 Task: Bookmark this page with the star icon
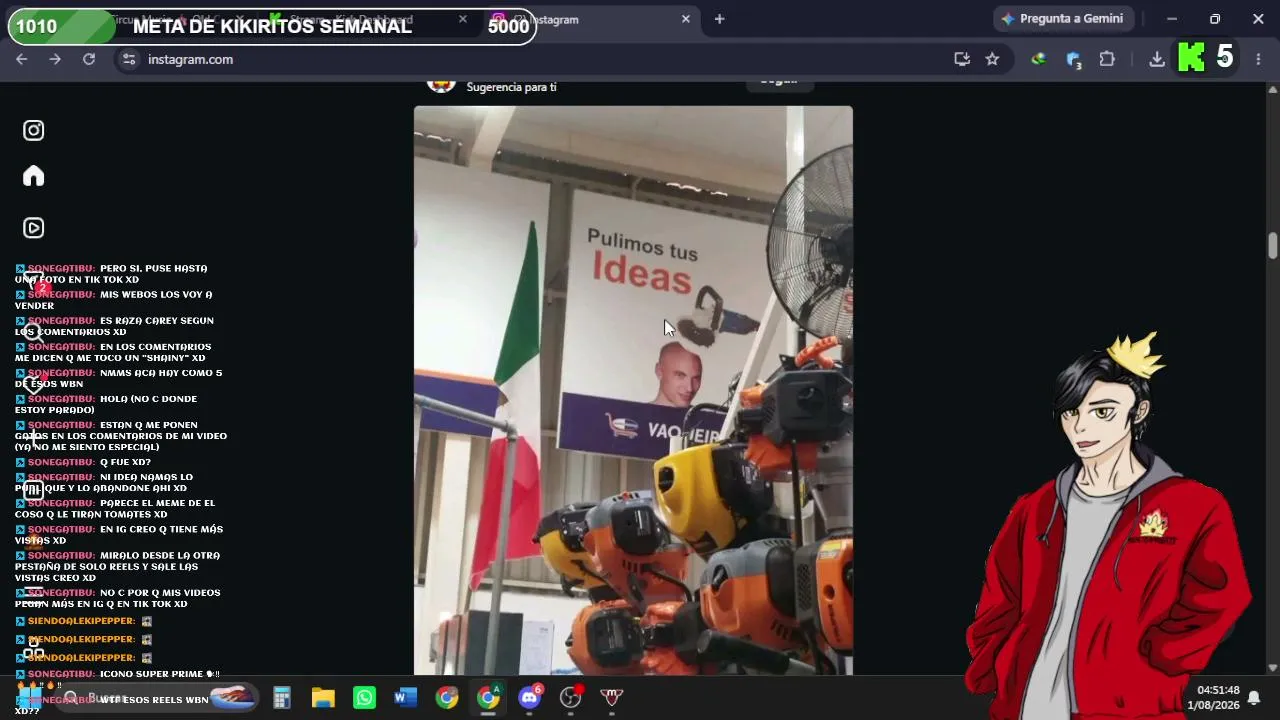click(992, 59)
